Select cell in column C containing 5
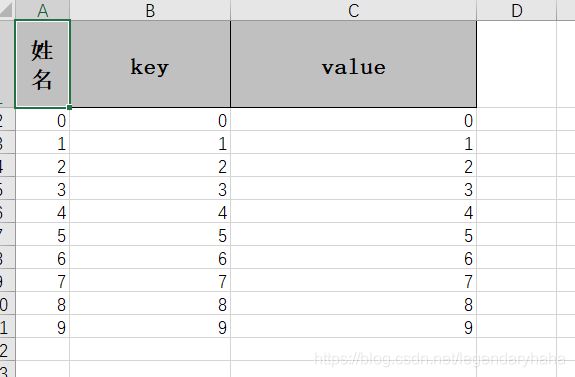Viewport: 575px width, 377px height. (354, 234)
